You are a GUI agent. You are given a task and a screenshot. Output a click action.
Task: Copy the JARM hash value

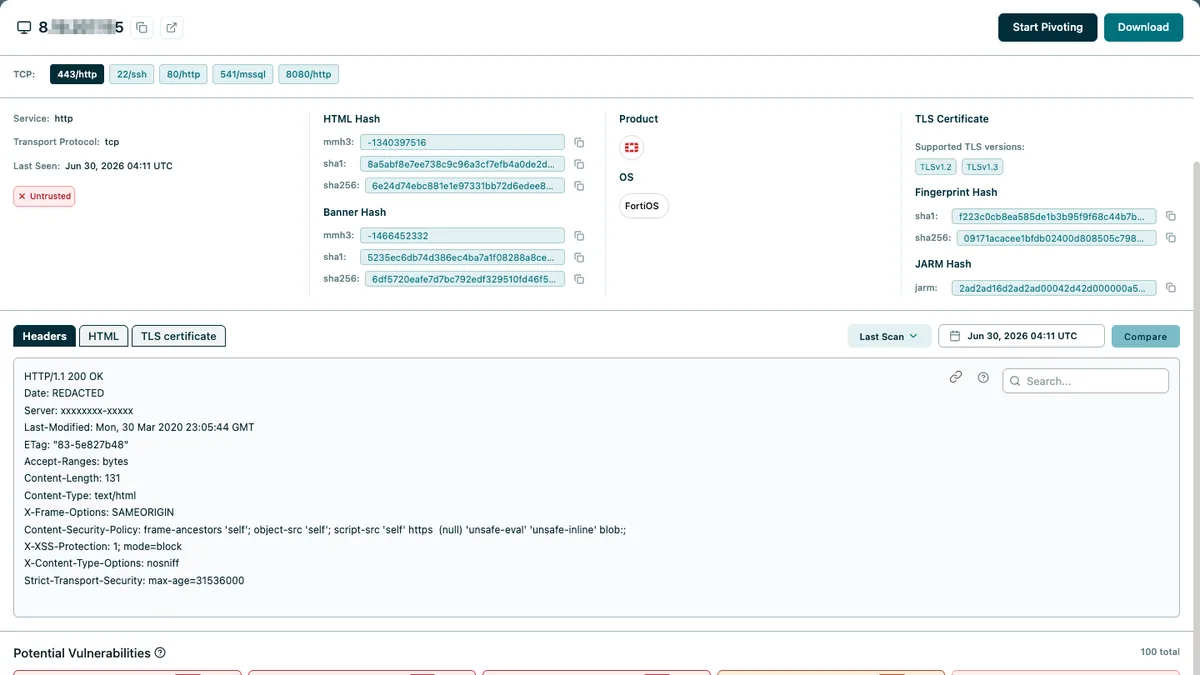click(1171, 288)
